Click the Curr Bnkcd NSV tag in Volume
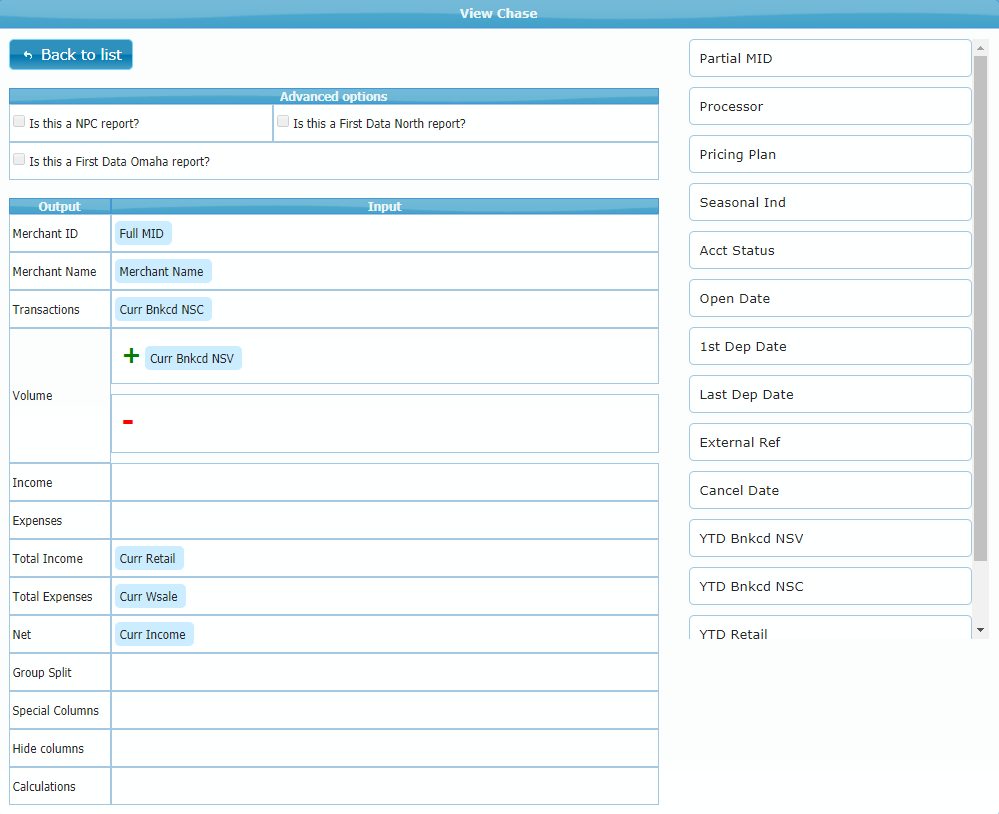999x814 pixels. click(x=193, y=358)
